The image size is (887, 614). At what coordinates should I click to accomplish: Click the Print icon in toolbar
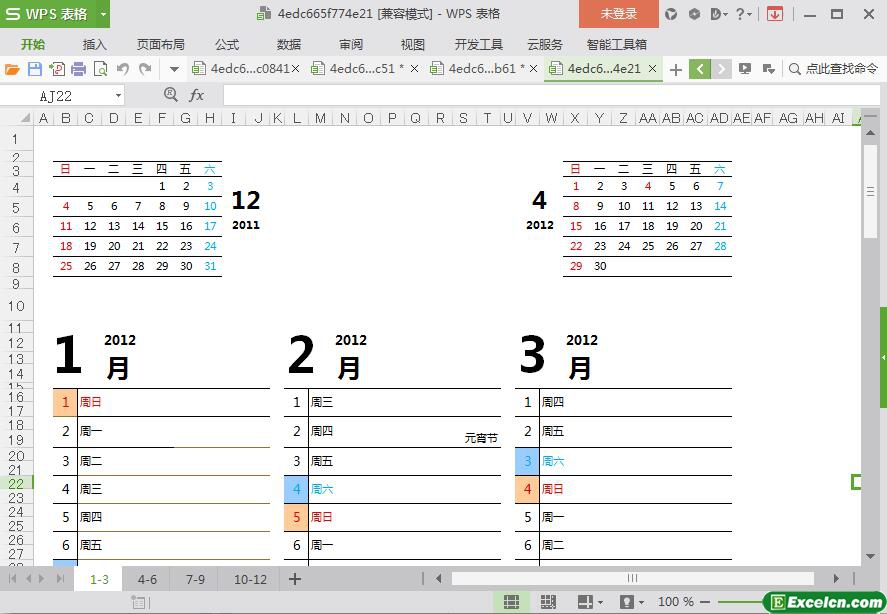(x=79, y=69)
